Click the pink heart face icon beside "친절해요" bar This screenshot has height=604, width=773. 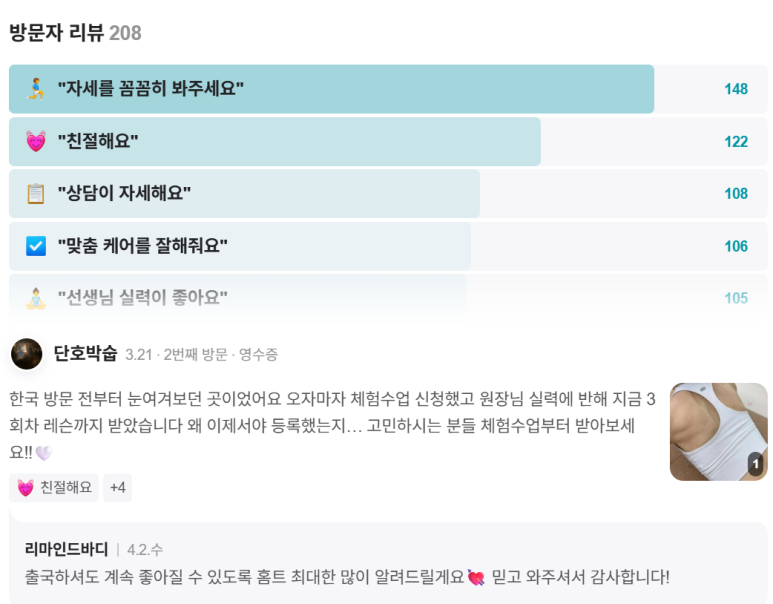pos(36,142)
